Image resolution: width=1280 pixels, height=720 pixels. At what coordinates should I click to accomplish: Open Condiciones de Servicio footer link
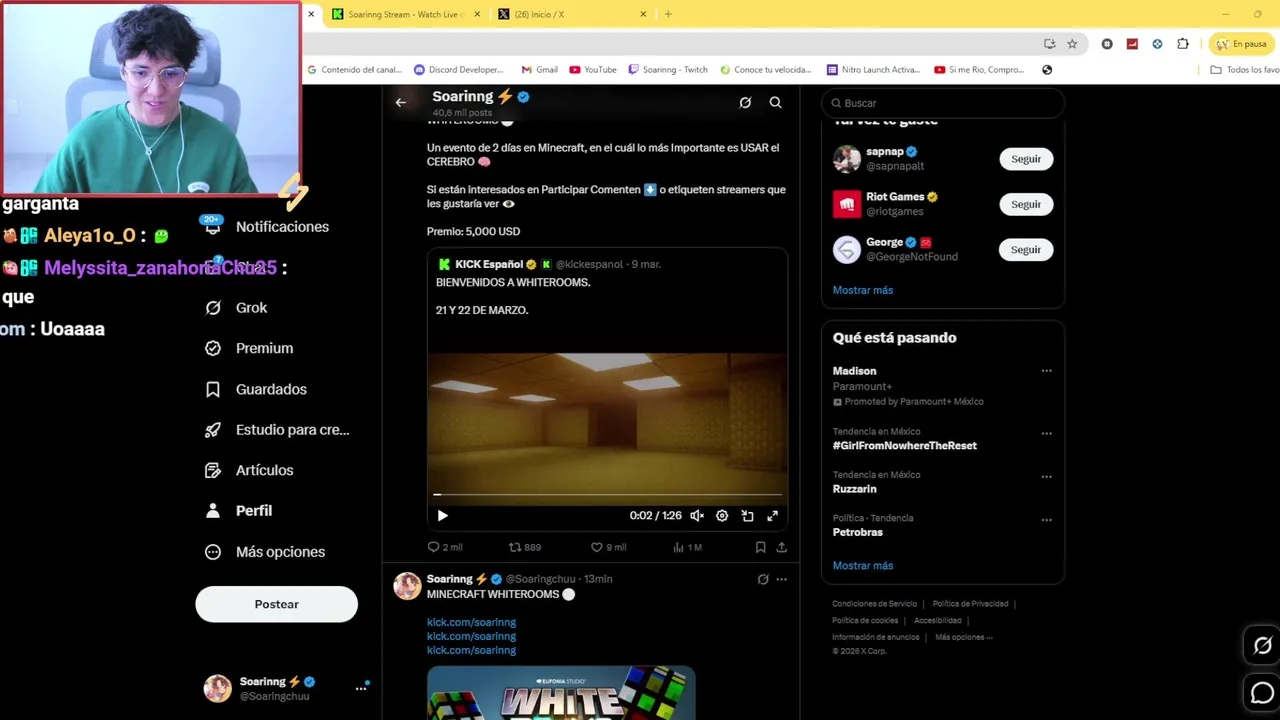pyautogui.click(x=874, y=604)
